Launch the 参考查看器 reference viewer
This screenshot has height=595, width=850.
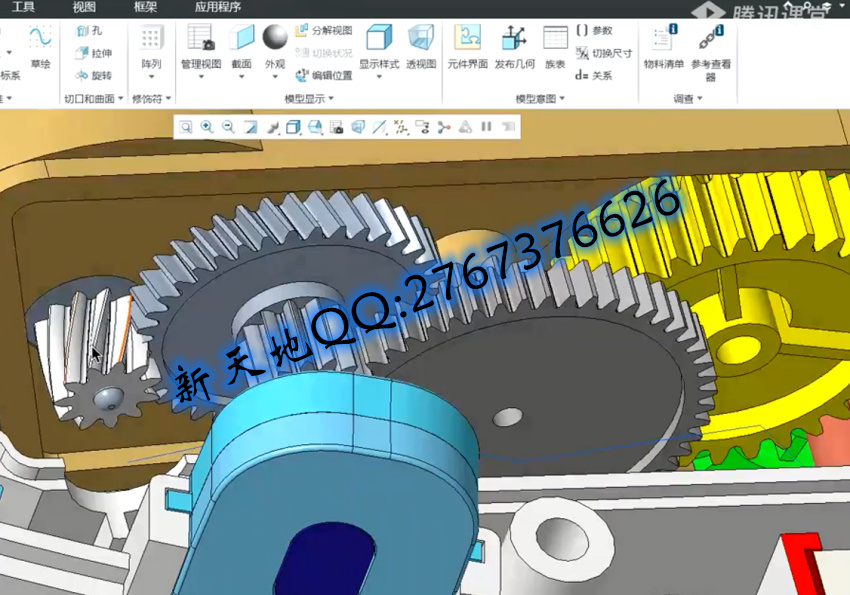coord(711,41)
